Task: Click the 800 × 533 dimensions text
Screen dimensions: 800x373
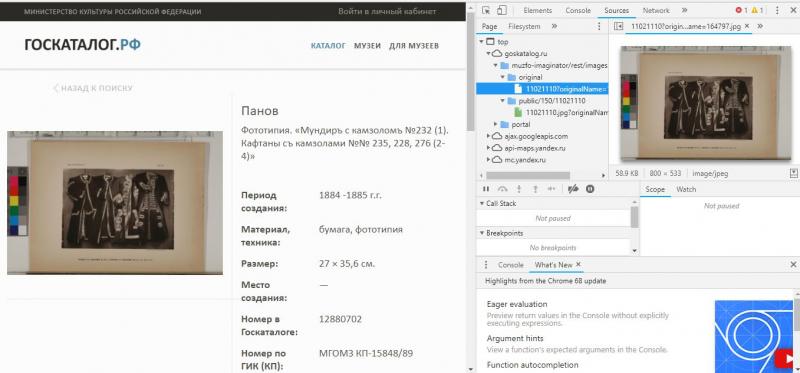Action: coord(665,173)
